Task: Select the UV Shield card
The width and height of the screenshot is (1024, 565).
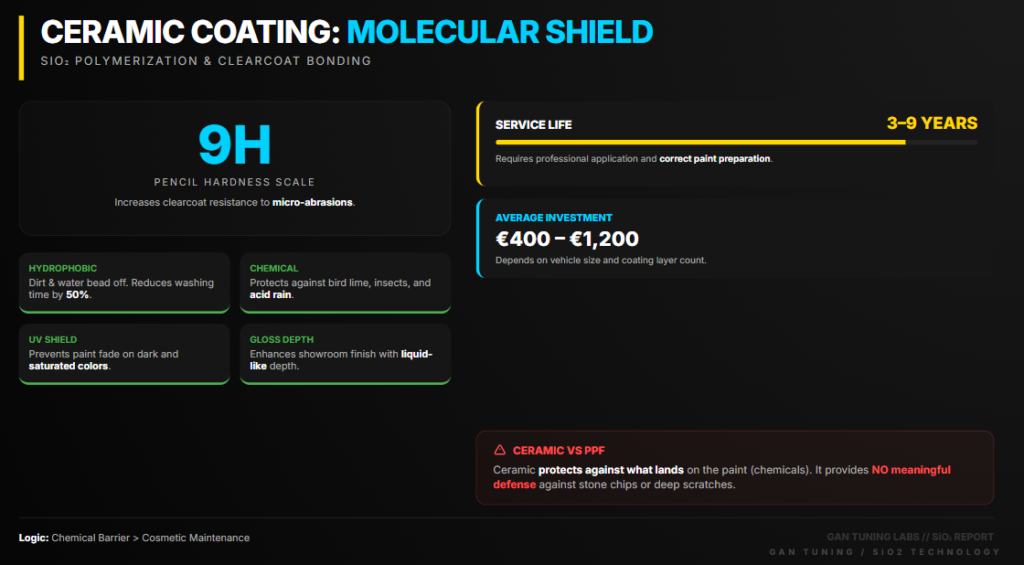Action: (x=124, y=354)
